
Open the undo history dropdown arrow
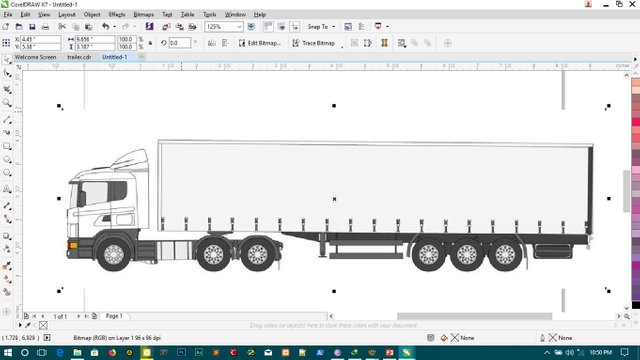tap(114, 27)
